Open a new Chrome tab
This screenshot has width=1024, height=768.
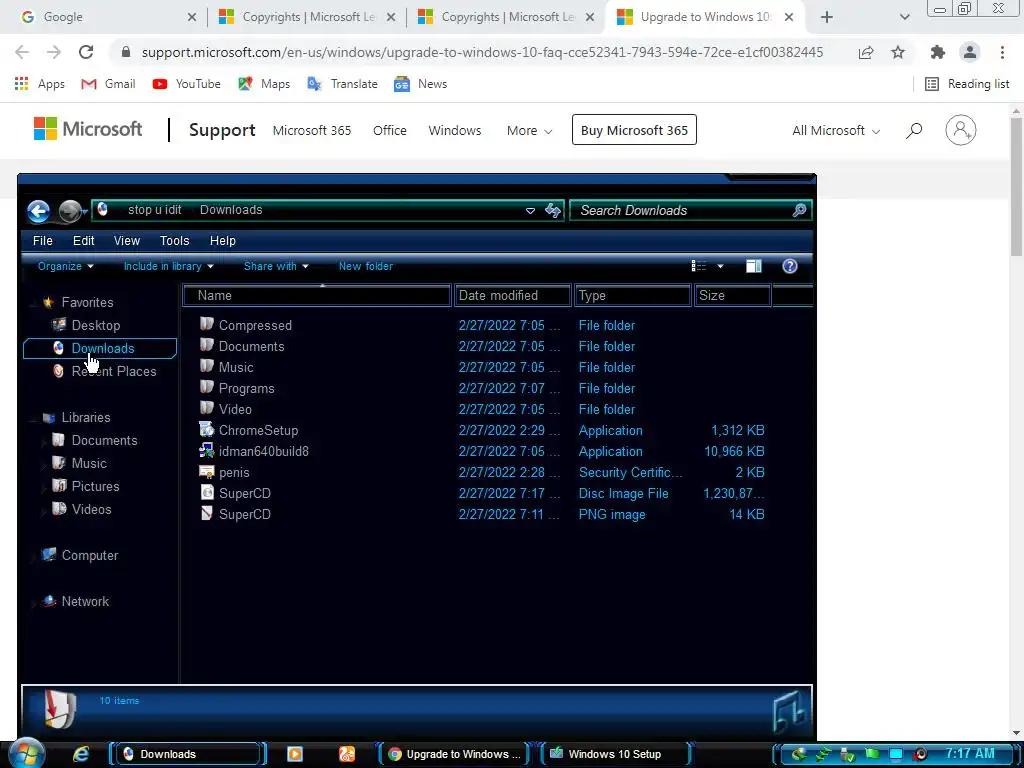click(827, 18)
